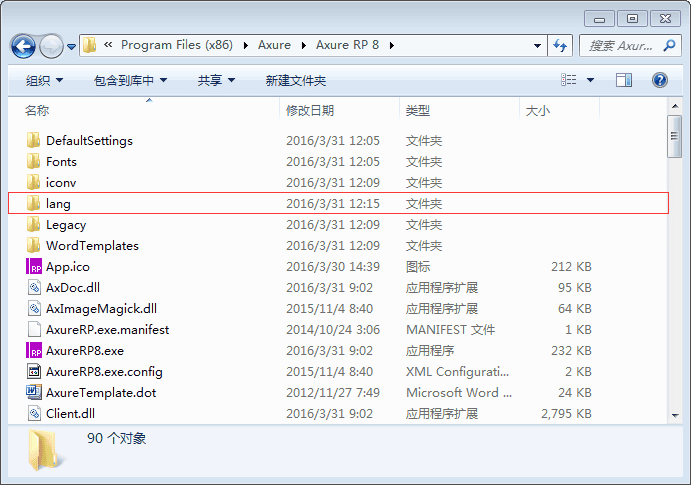Expand arrow after Axure path segment
691x485 pixels.
[304, 45]
